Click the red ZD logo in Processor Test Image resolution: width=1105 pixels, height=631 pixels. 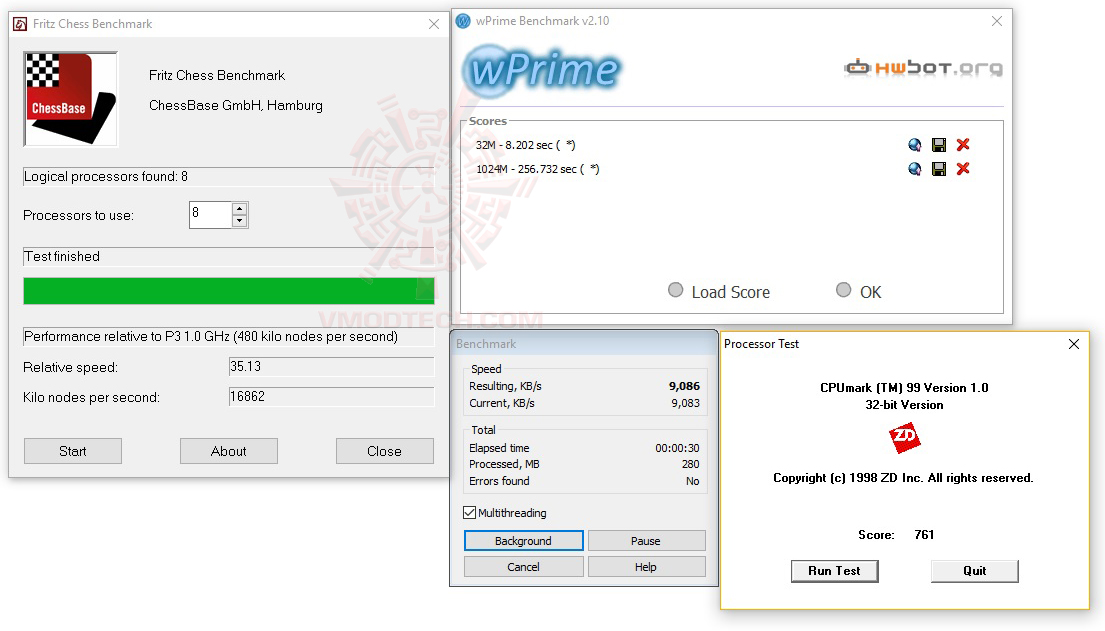pyautogui.click(x=905, y=438)
